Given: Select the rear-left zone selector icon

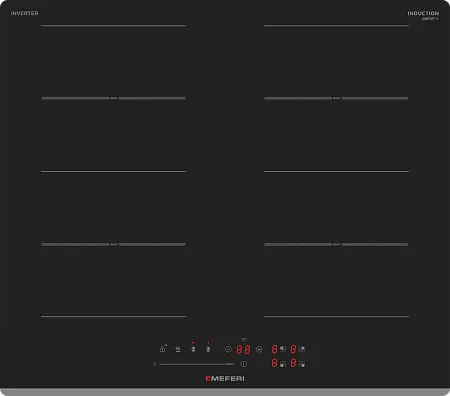Looking at the screenshot, I should 283,349.
